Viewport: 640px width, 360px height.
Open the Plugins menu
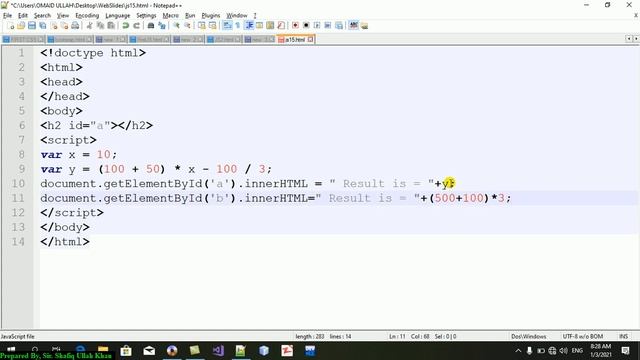[211, 16]
